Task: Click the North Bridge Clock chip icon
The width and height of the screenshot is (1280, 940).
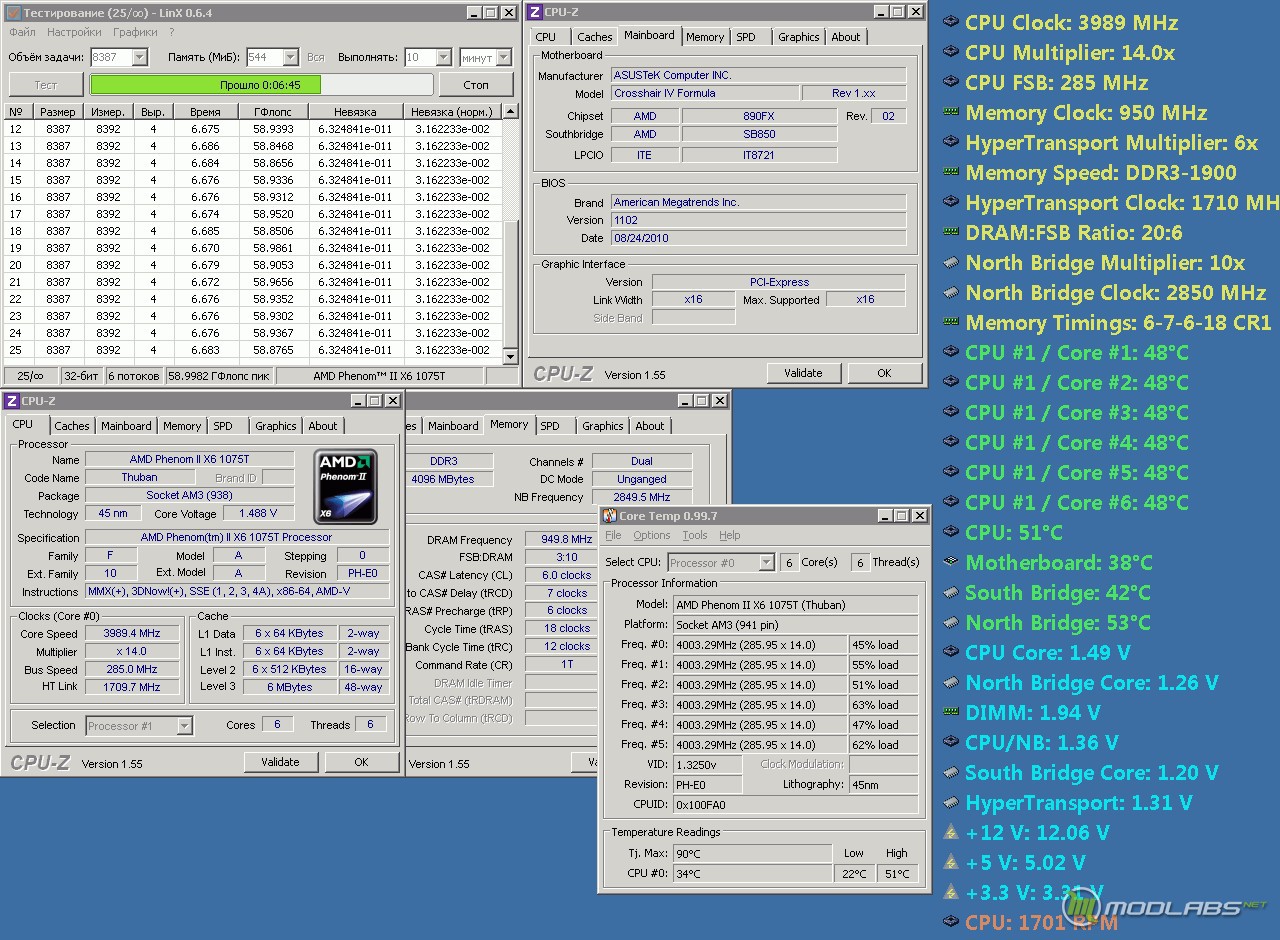Action: [952, 293]
